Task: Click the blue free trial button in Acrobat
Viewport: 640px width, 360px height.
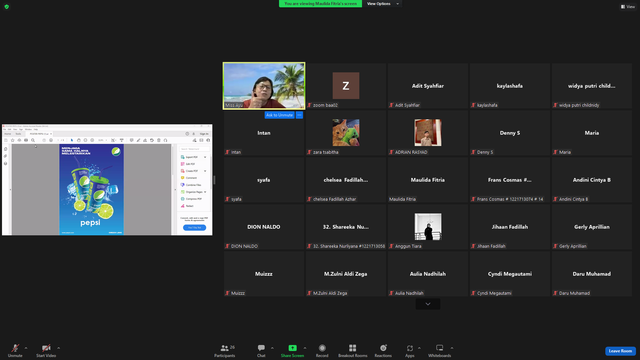Action: (194, 228)
